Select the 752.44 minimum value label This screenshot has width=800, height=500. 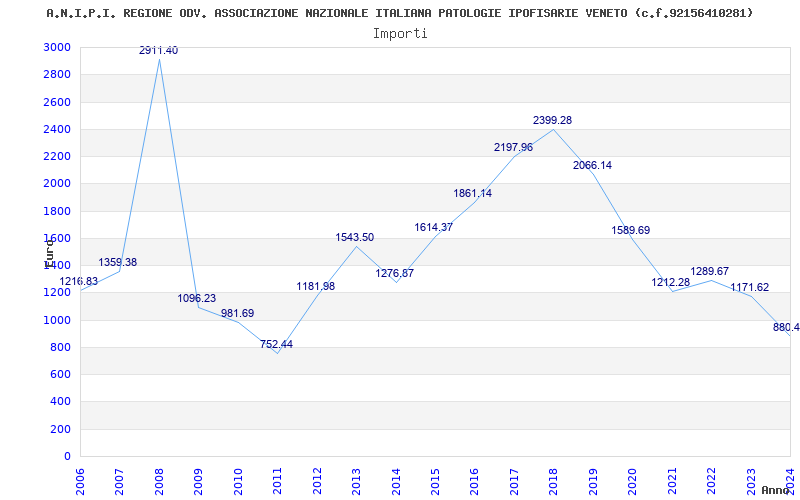point(277,344)
